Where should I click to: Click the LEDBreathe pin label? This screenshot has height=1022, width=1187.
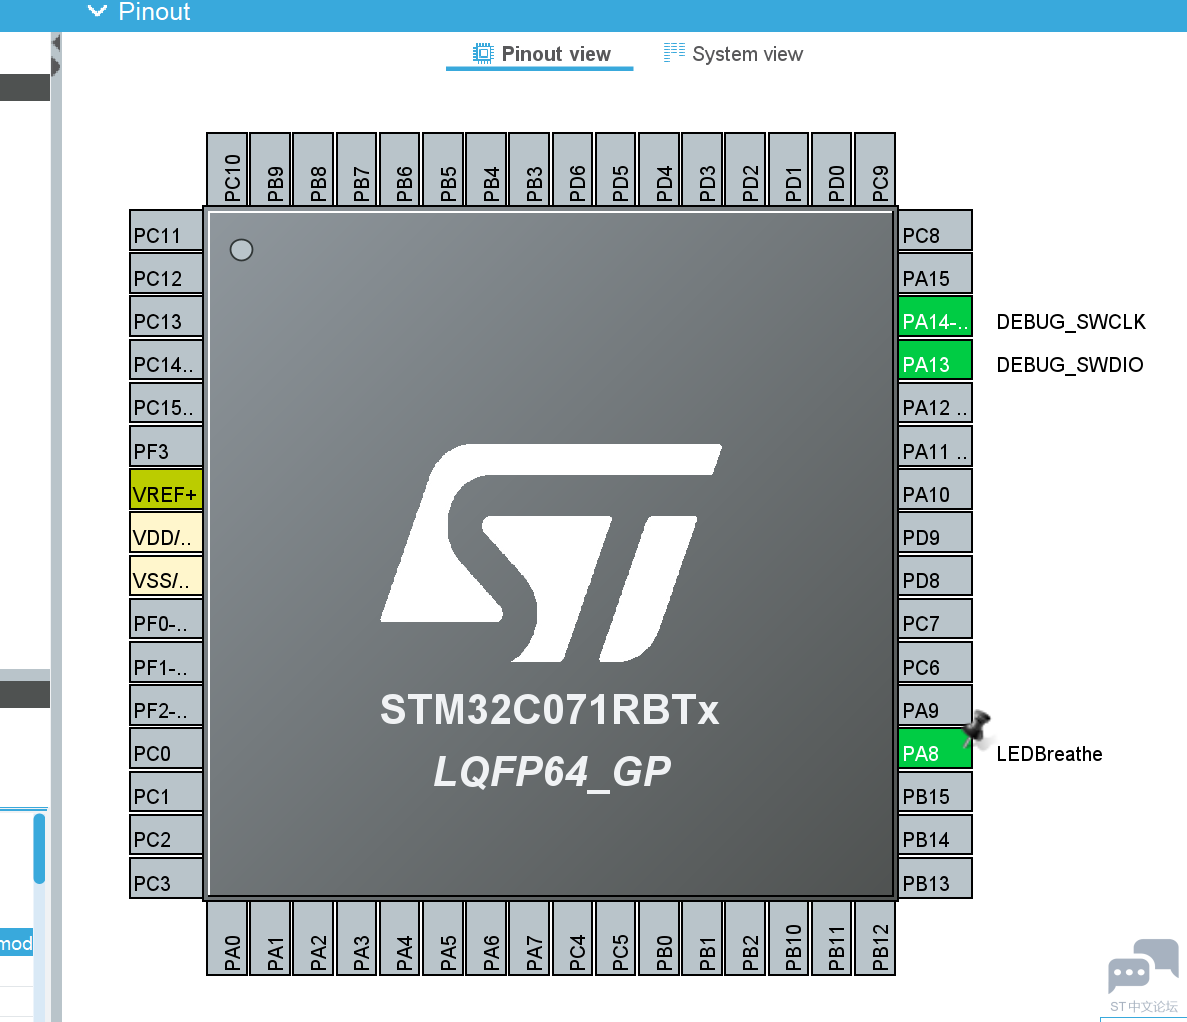[1049, 754]
